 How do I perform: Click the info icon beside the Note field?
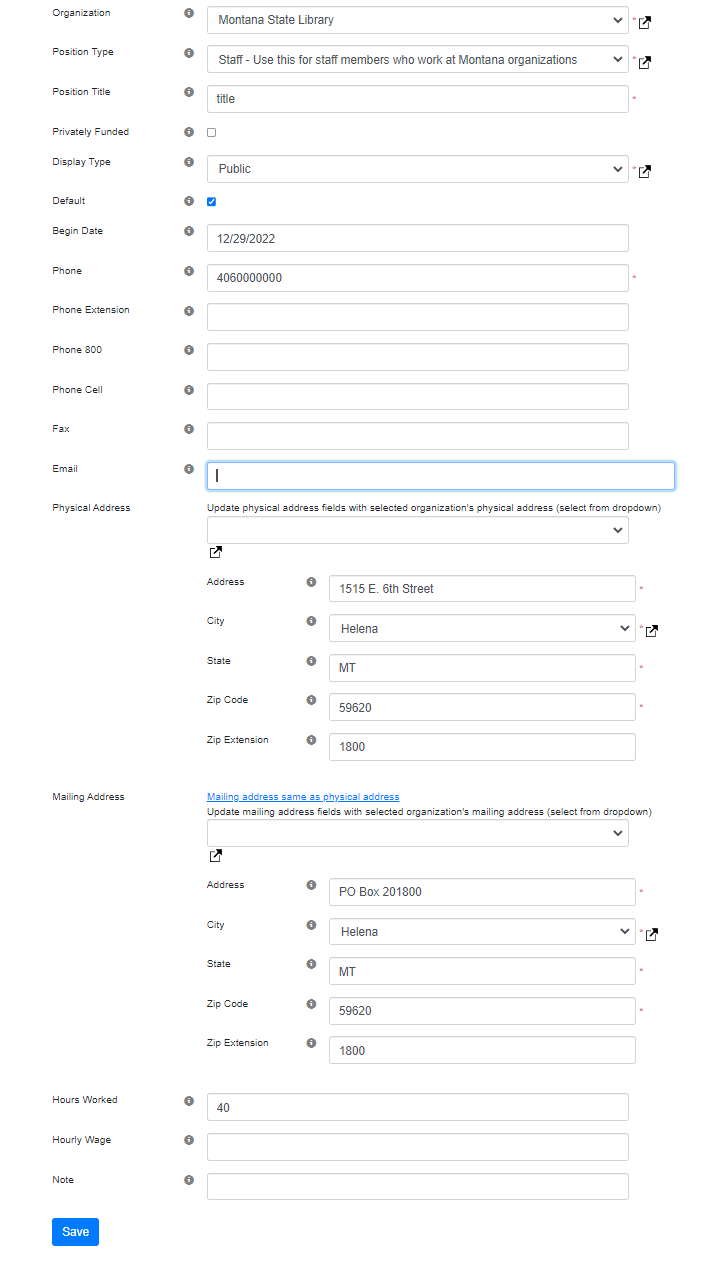[188, 1180]
